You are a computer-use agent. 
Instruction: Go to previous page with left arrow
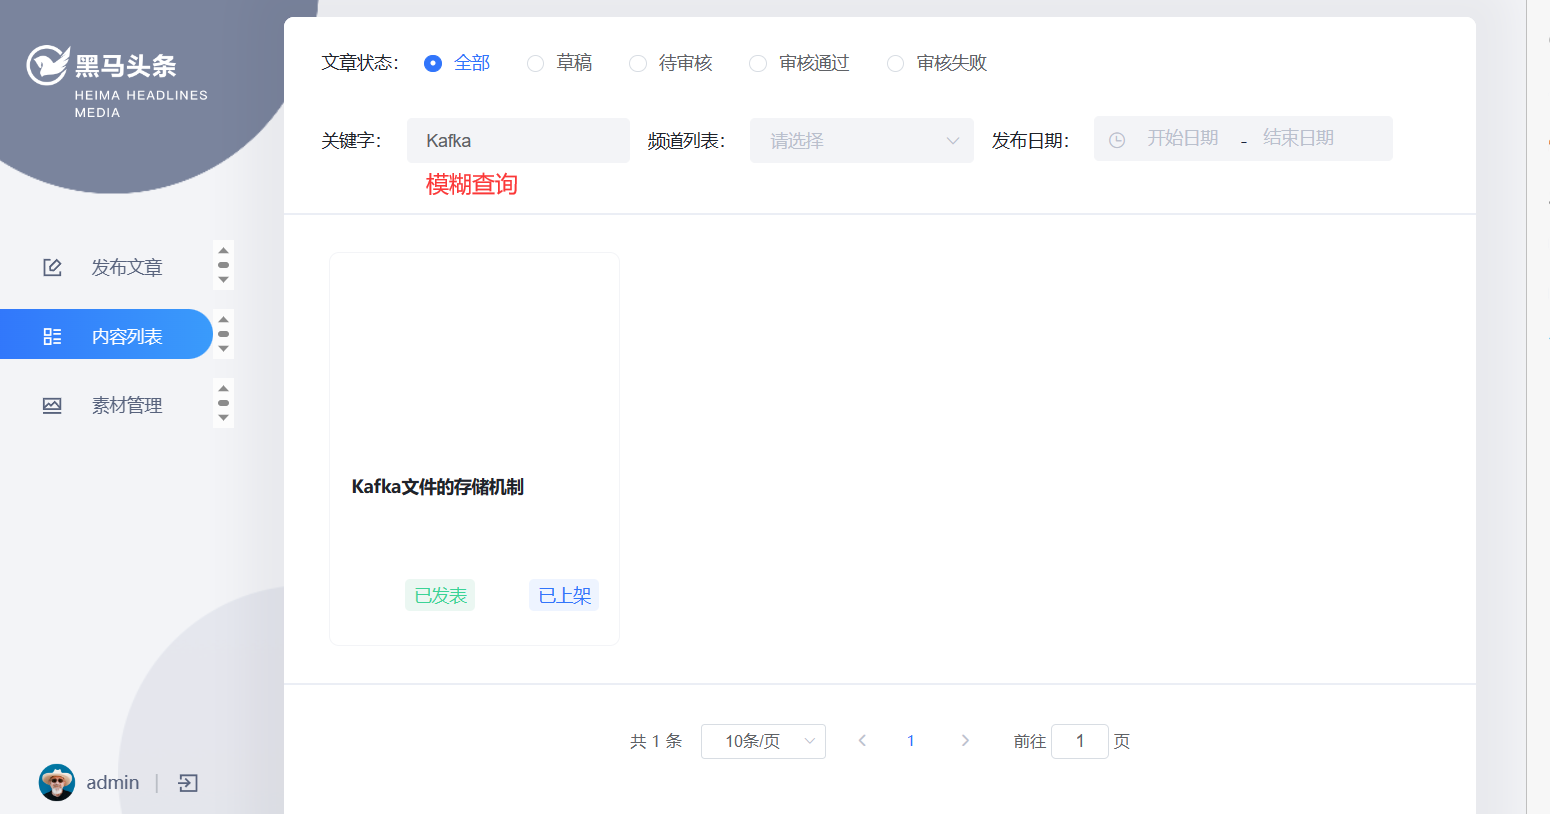862,741
